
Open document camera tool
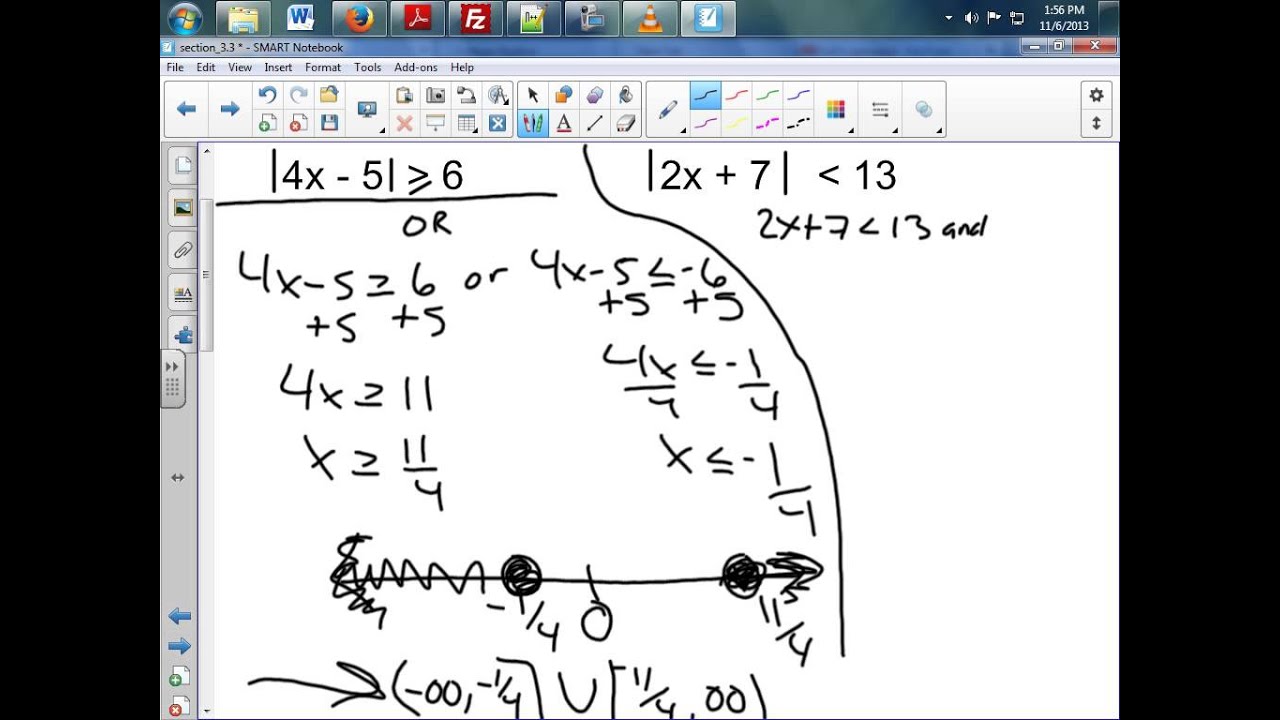point(466,95)
